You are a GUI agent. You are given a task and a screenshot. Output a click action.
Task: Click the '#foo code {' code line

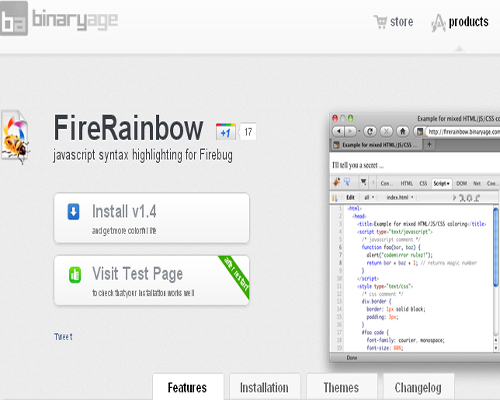pos(375,332)
